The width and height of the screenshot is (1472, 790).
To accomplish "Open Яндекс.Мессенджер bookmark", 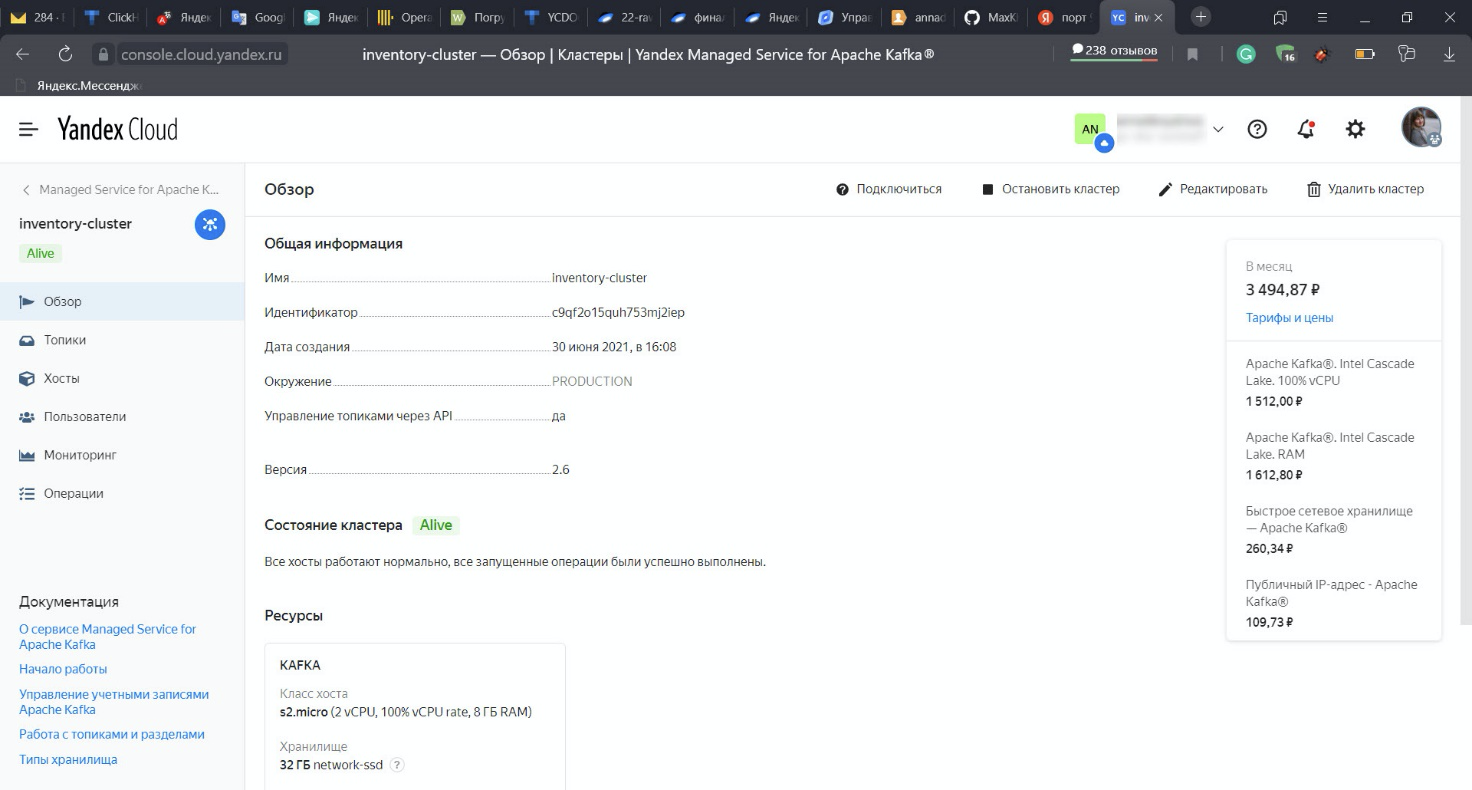I will click(81, 85).
